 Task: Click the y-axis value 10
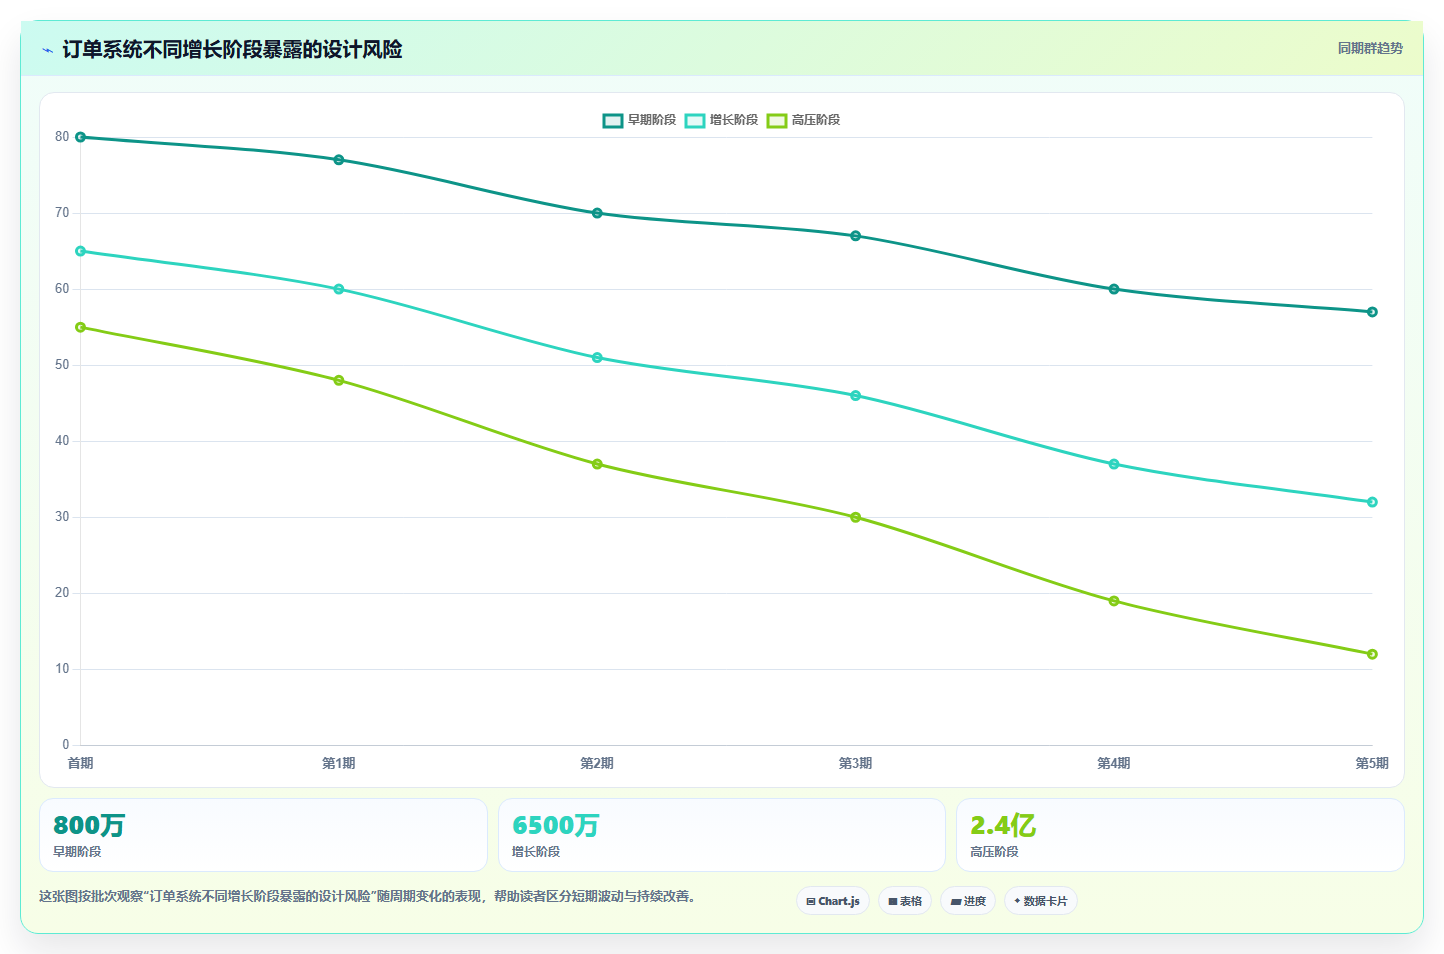(62, 669)
